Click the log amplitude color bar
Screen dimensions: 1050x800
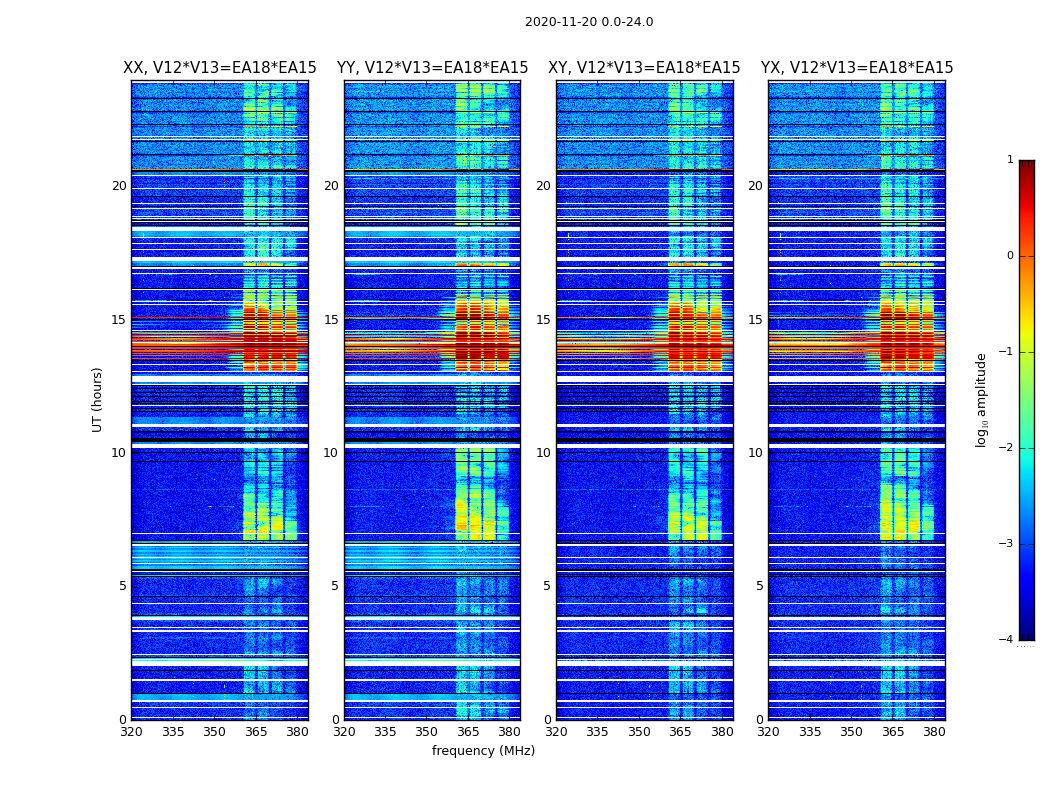point(1027,400)
